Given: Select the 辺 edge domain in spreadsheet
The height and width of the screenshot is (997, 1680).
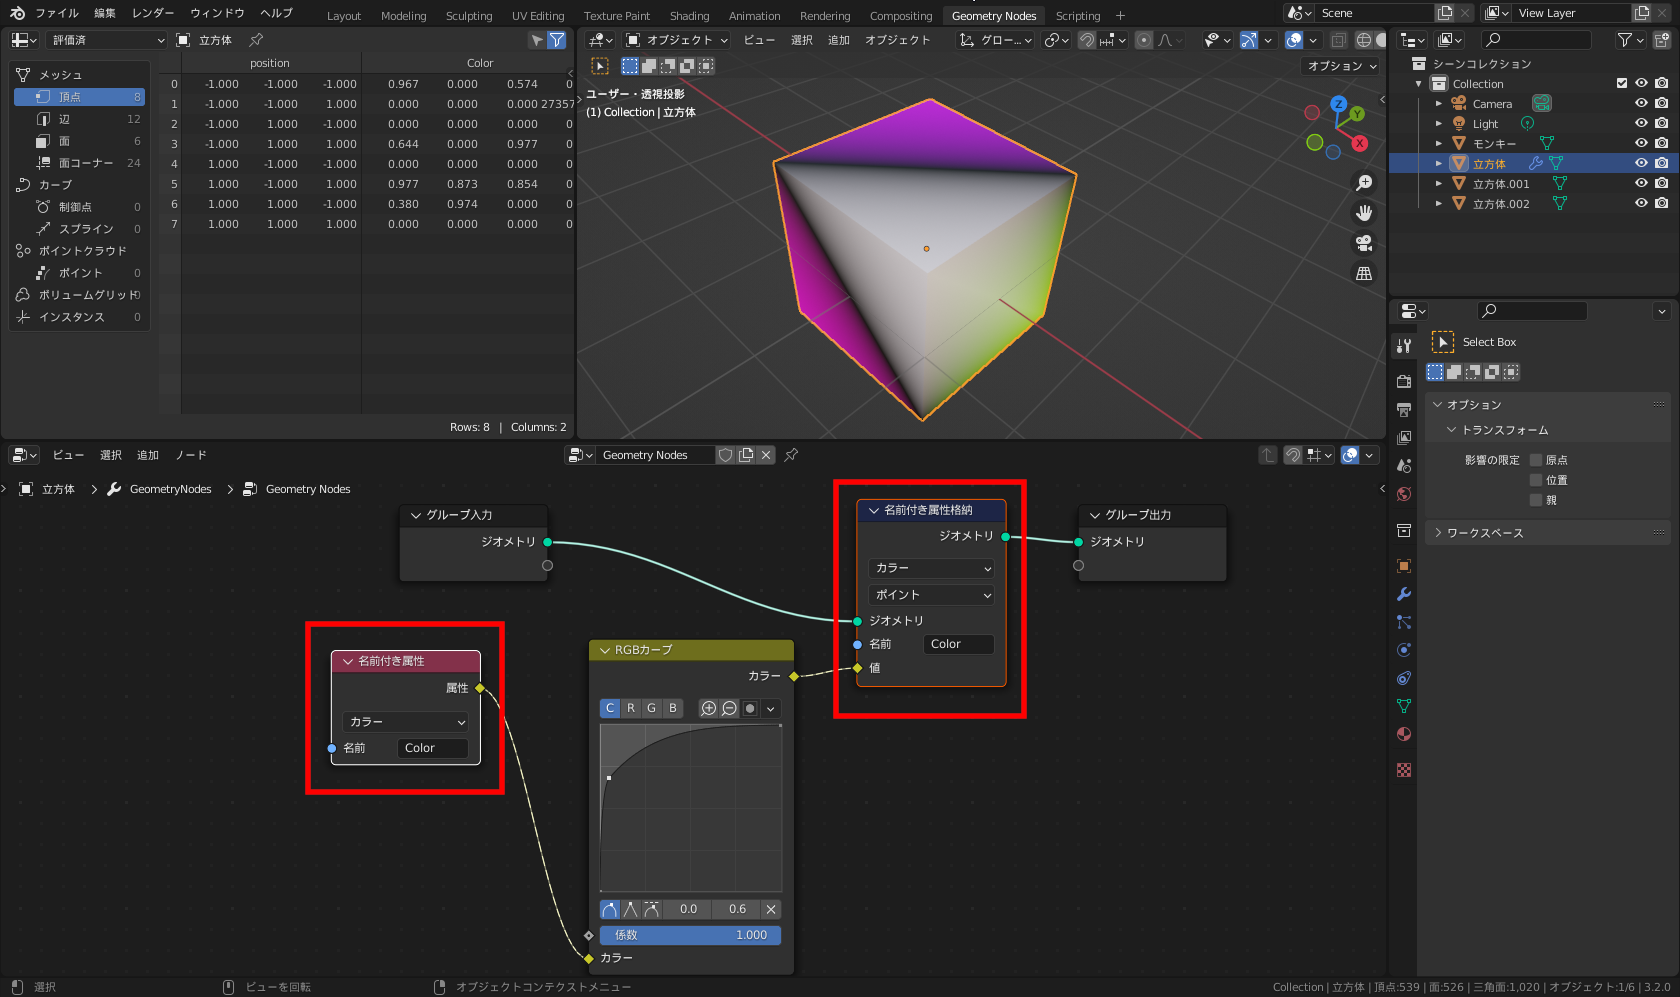Looking at the screenshot, I should click(80, 119).
